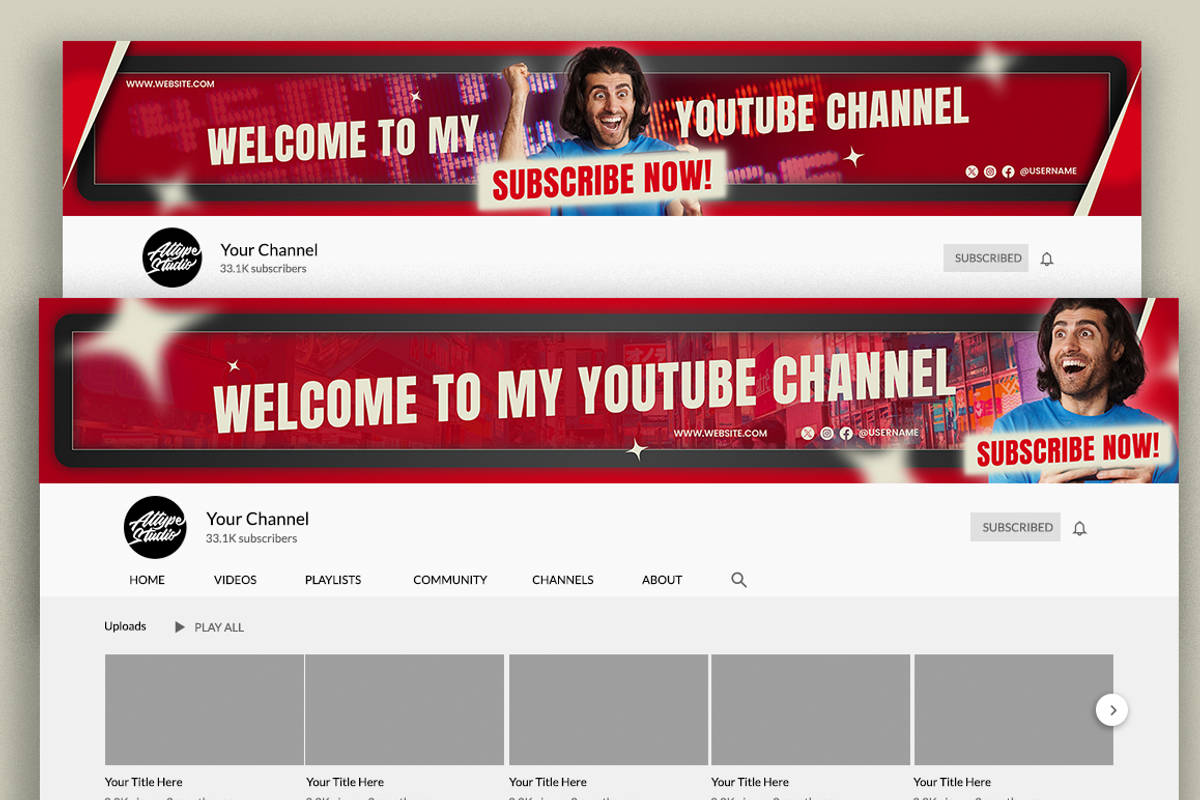Click SUBSCRIBE NOW! badge in front banner
Viewport: 1200px width, 800px height.
1068,449
